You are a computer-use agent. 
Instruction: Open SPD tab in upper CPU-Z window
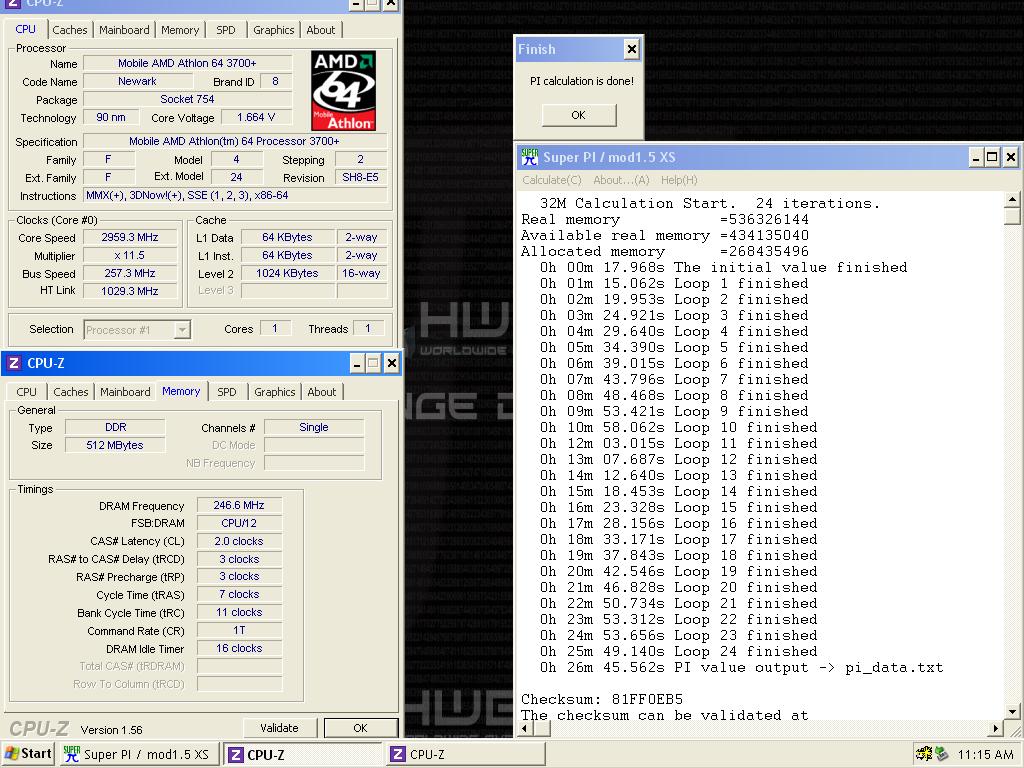click(226, 30)
